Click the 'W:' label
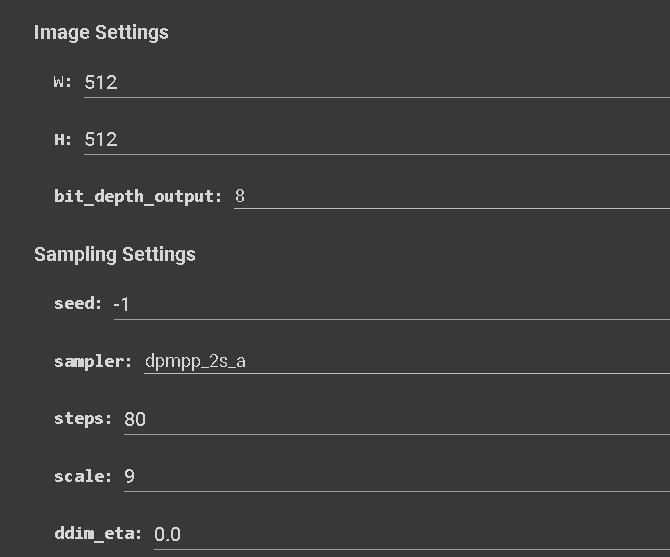The image size is (670, 557). pos(62,82)
